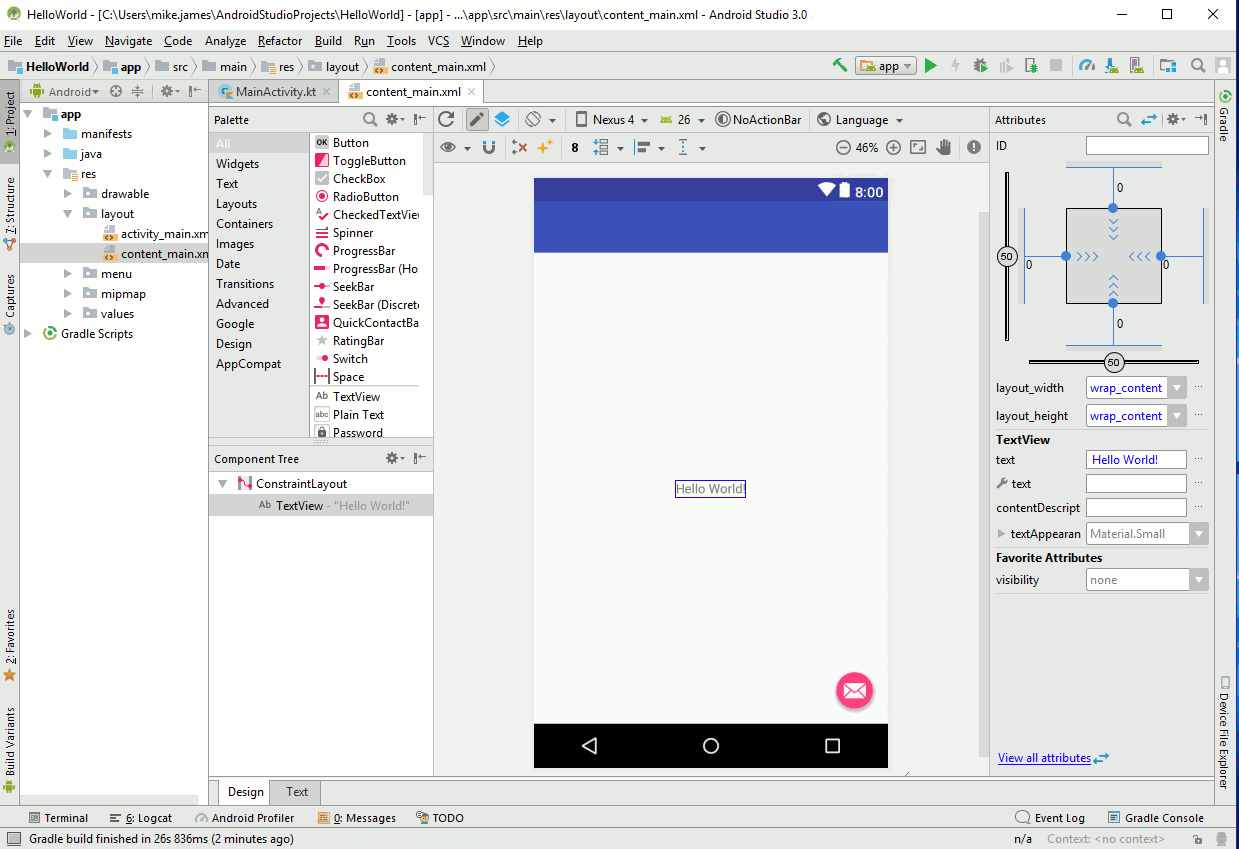Open the layout_width dropdown arrow
1239x849 pixels.
tap(1177, 388)
